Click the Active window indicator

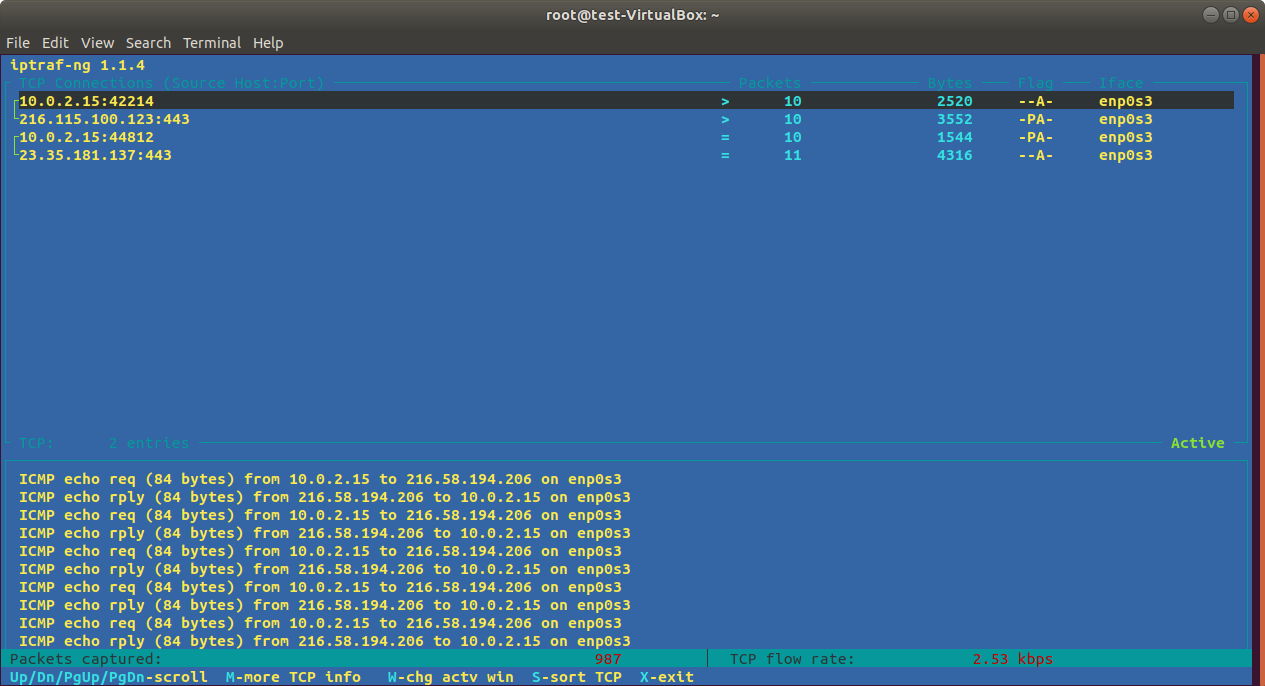1198,443
